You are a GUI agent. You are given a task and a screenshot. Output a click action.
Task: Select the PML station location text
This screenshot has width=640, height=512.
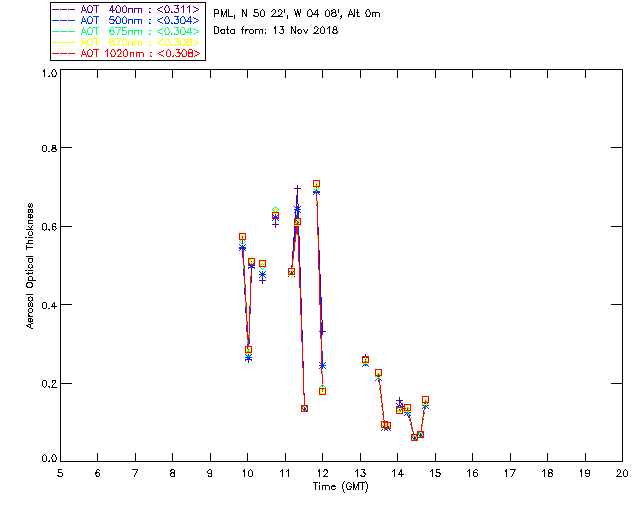pyautogui.click(x=297, y=14)
